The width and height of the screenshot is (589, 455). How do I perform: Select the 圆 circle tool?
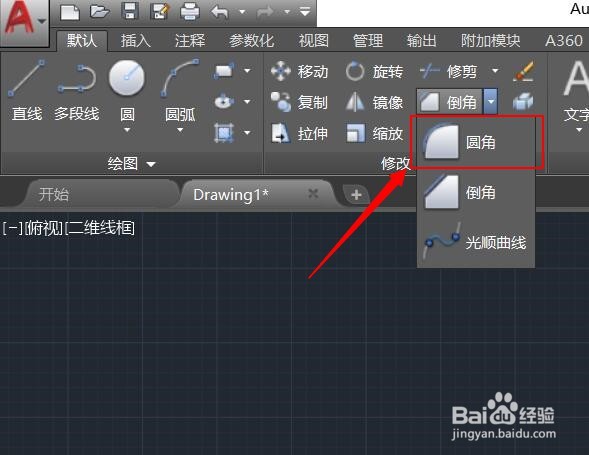click(127, 90)
